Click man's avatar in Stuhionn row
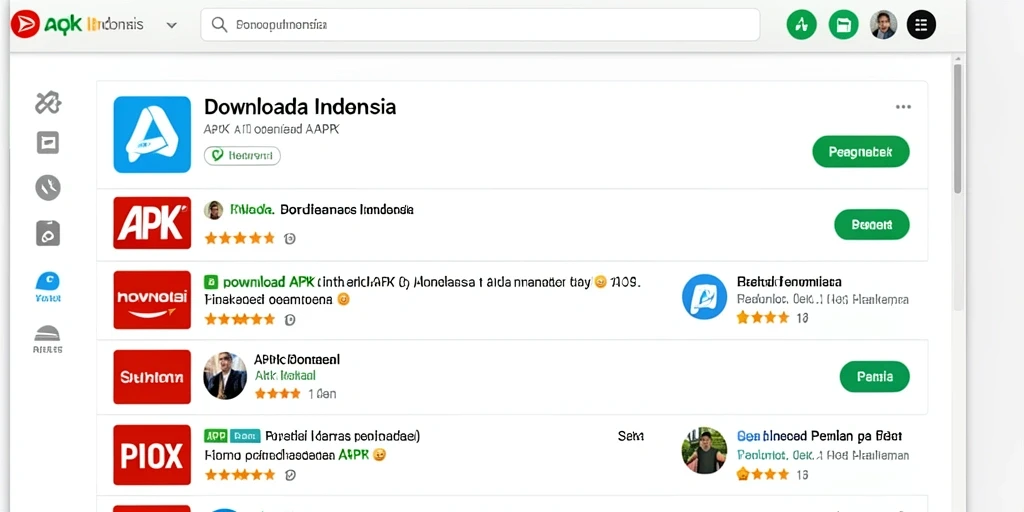Viewport: 1024px width, 512px height. coord(225,376)
